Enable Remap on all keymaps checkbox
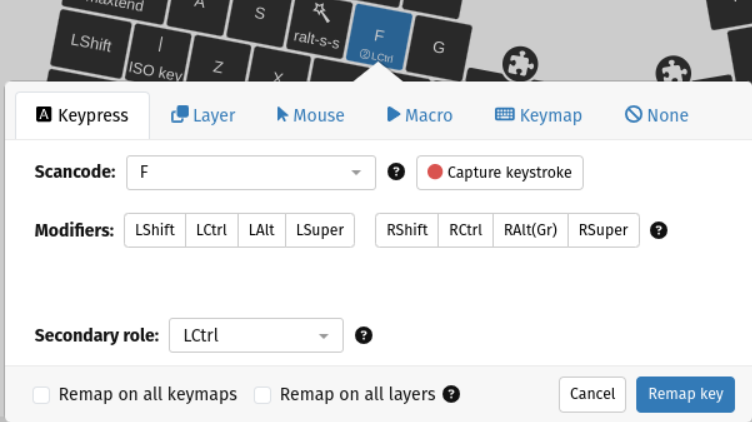 (x=42, y=395)
